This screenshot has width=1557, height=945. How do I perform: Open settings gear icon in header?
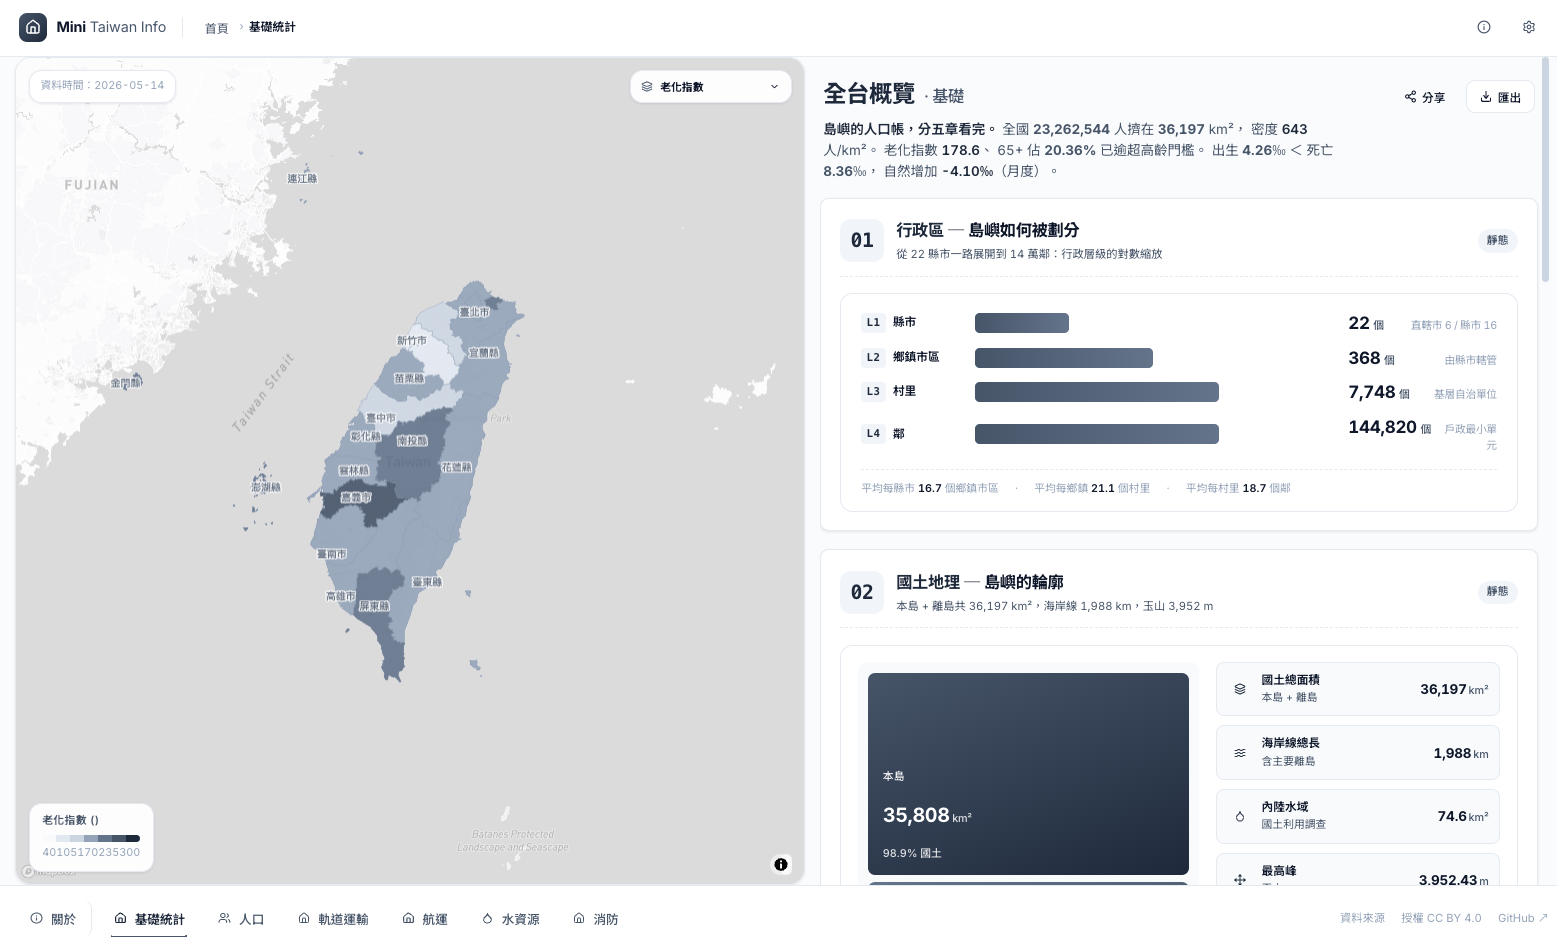tap(1529, 27)
